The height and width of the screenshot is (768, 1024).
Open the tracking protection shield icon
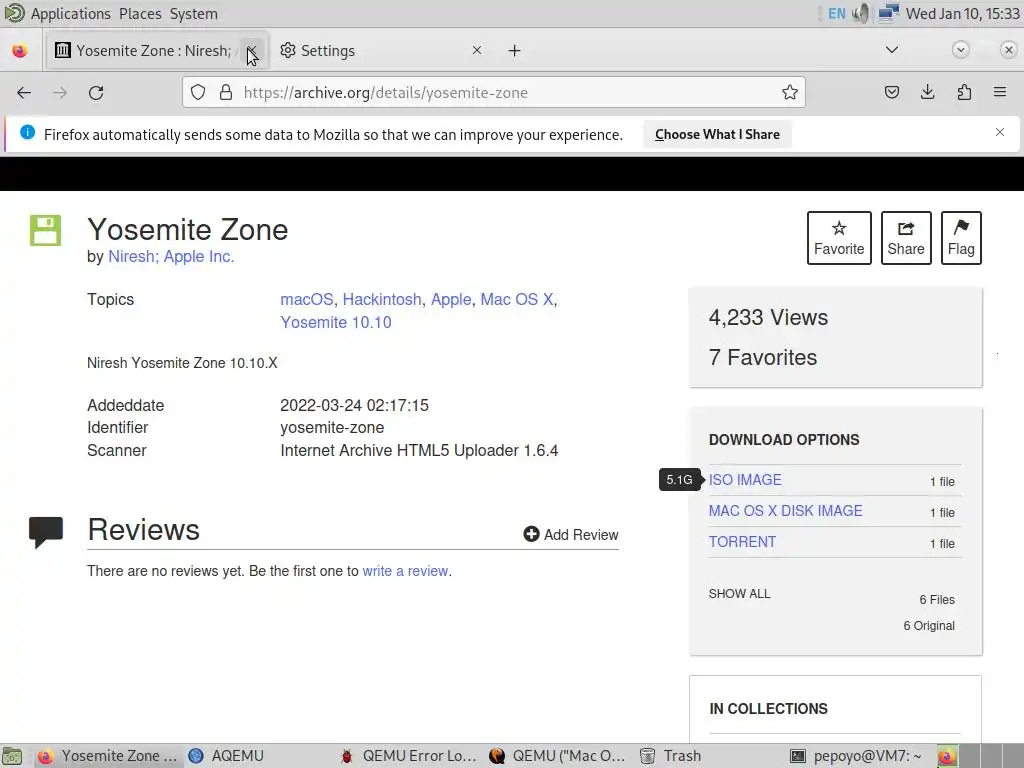coord(198,93)
